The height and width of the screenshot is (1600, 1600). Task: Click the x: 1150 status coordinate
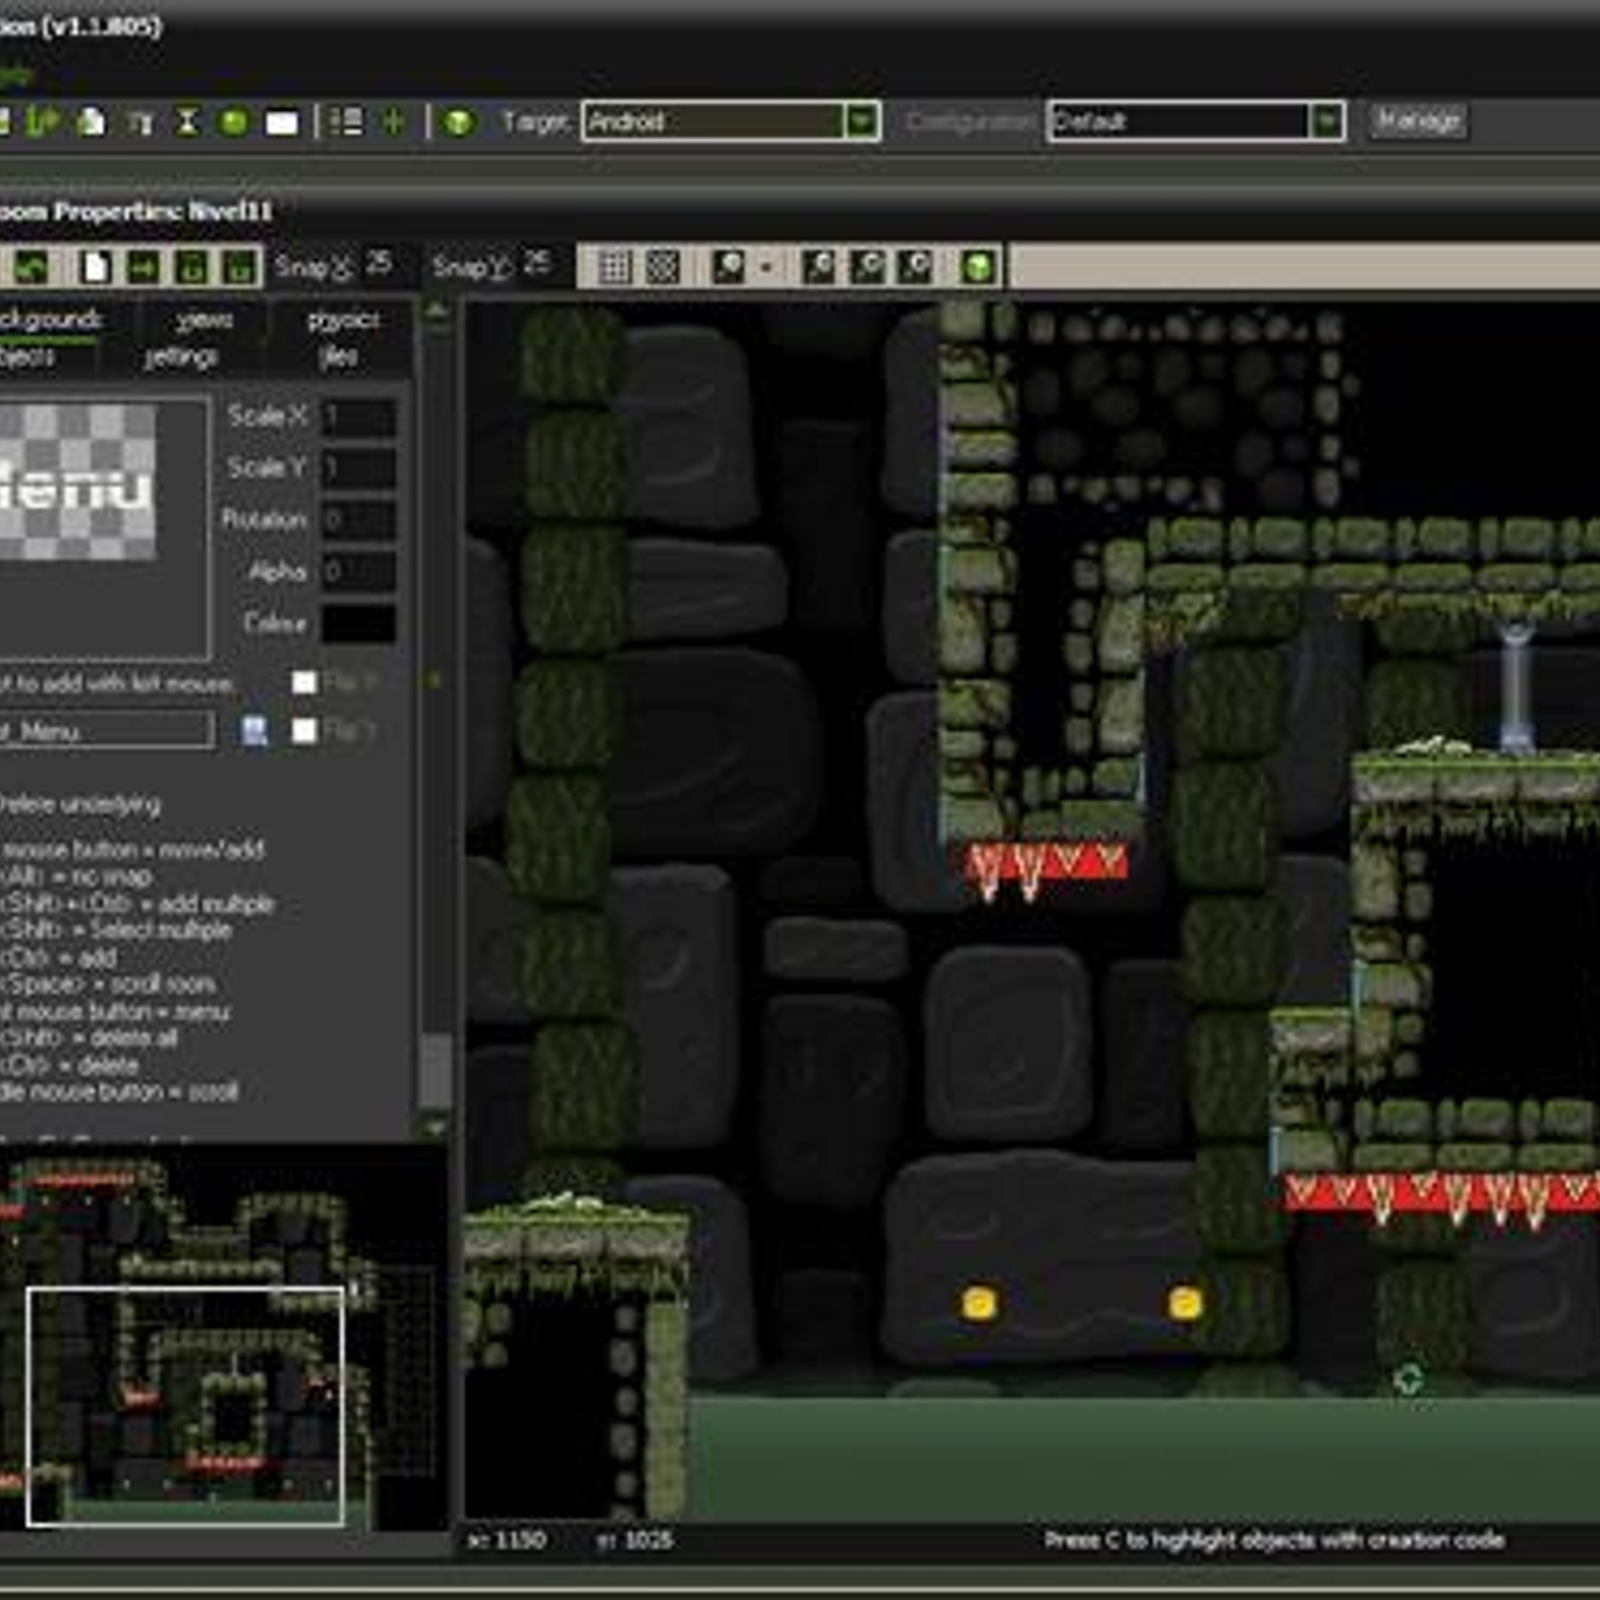507,1540
